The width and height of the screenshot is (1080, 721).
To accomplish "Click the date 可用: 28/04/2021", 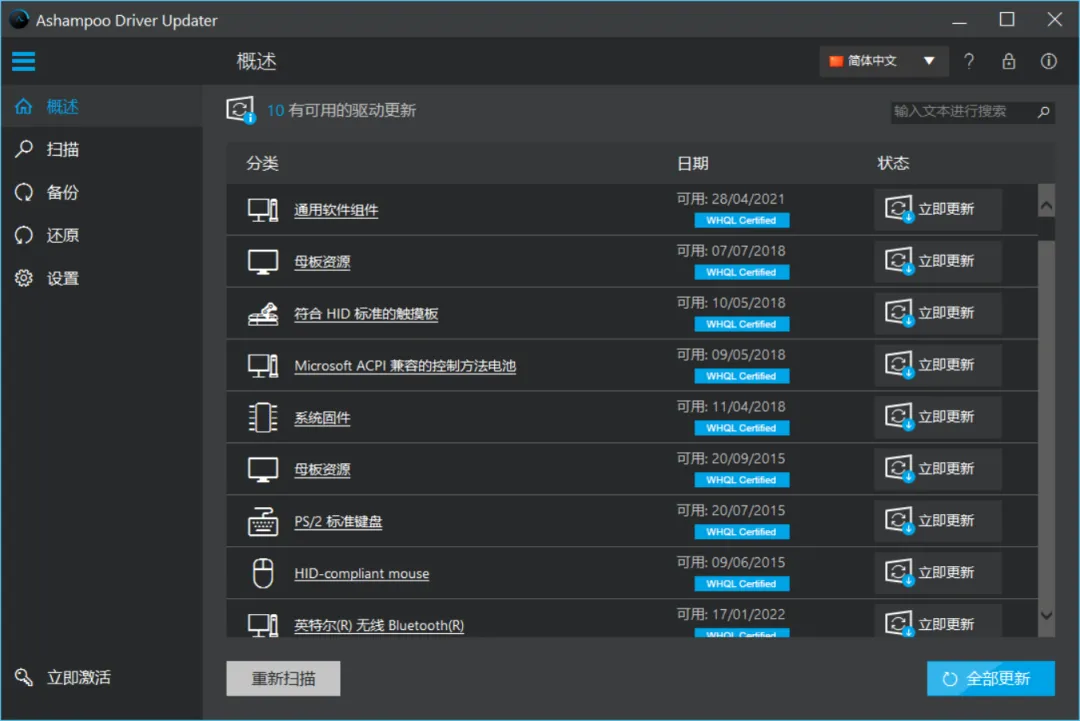I will [x=731, y=199].
